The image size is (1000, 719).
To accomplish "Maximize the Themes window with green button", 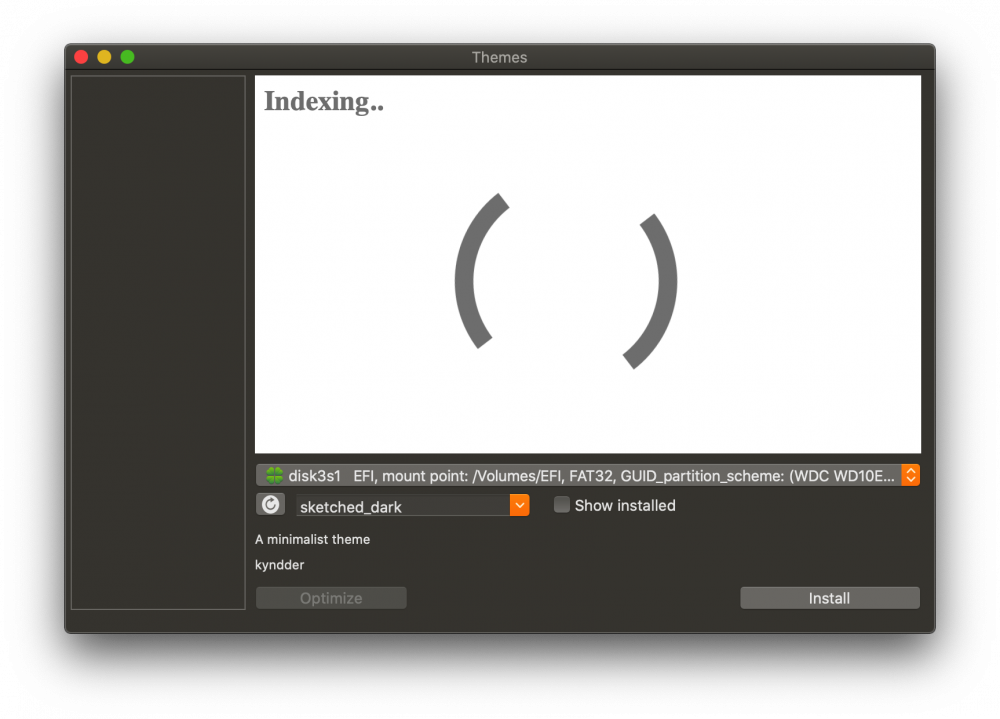I will (128, 57).
